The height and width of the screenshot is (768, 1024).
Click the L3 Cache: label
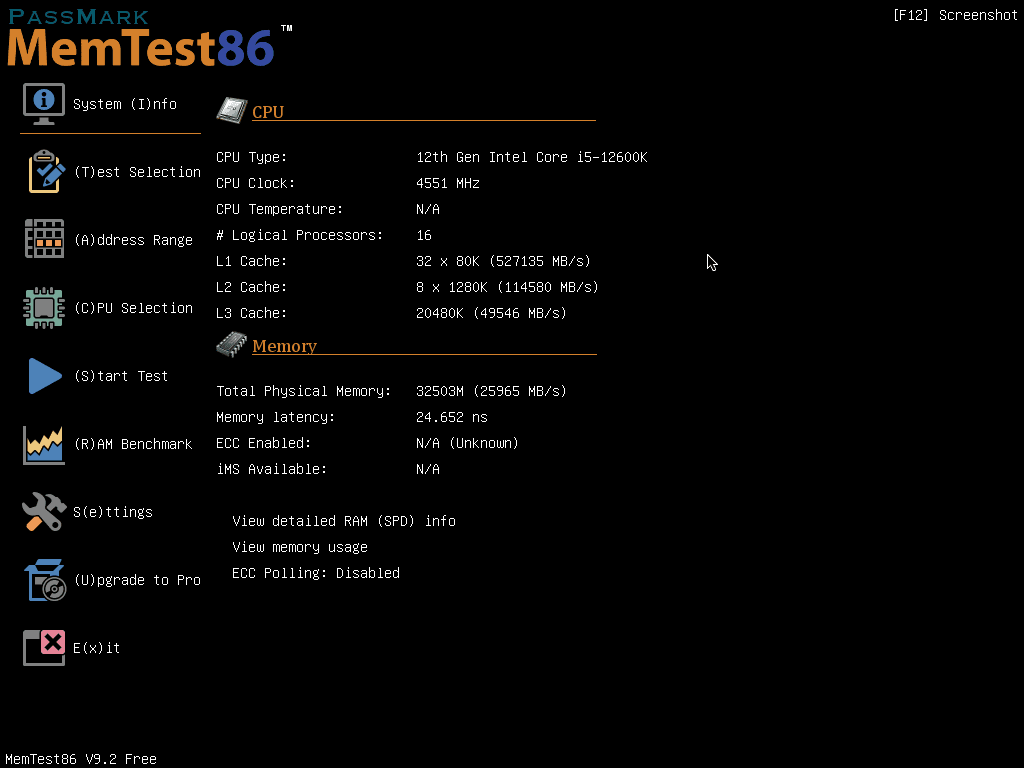coord(251,313)
